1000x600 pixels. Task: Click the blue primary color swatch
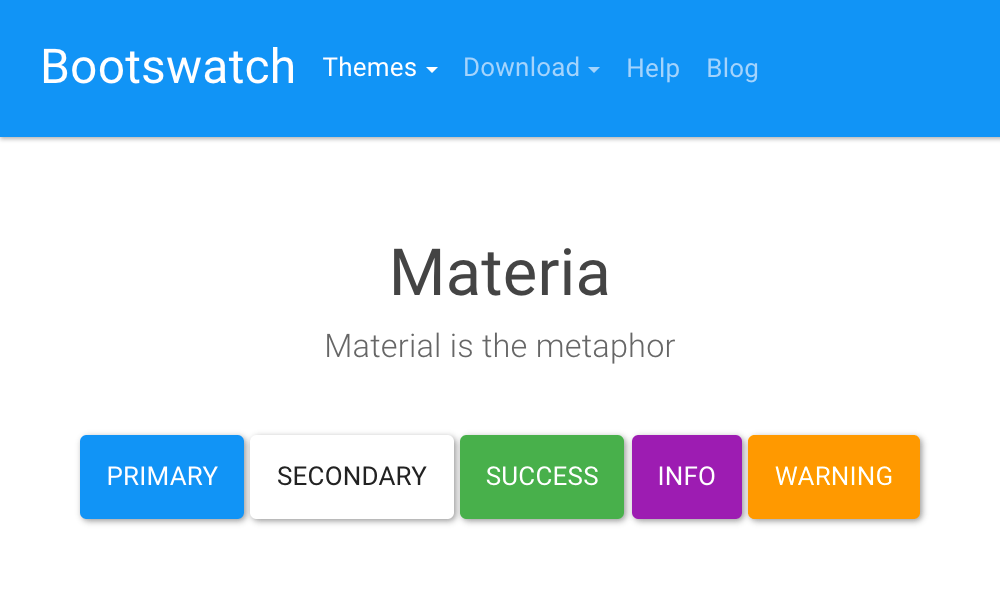point(161,477)
